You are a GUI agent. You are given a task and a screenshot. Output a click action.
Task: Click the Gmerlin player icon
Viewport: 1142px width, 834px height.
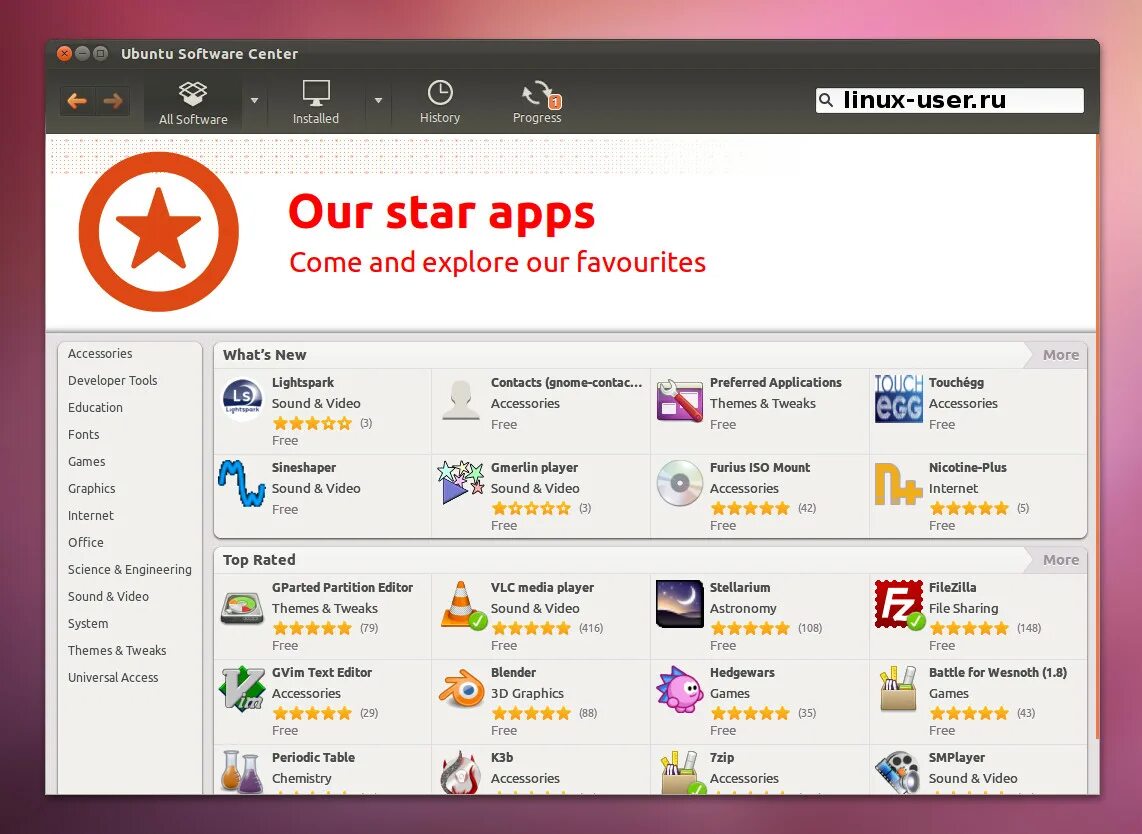tap(460, 482)
